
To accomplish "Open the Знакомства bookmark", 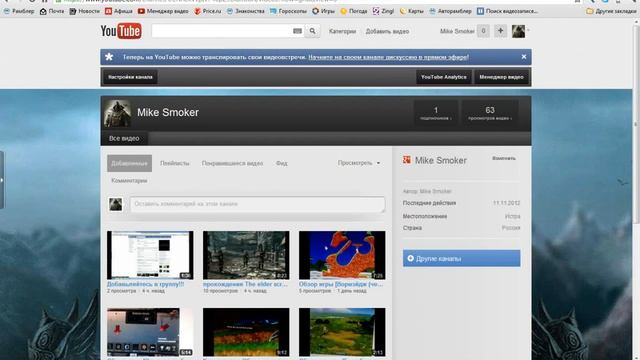I will tap(246, 11).
